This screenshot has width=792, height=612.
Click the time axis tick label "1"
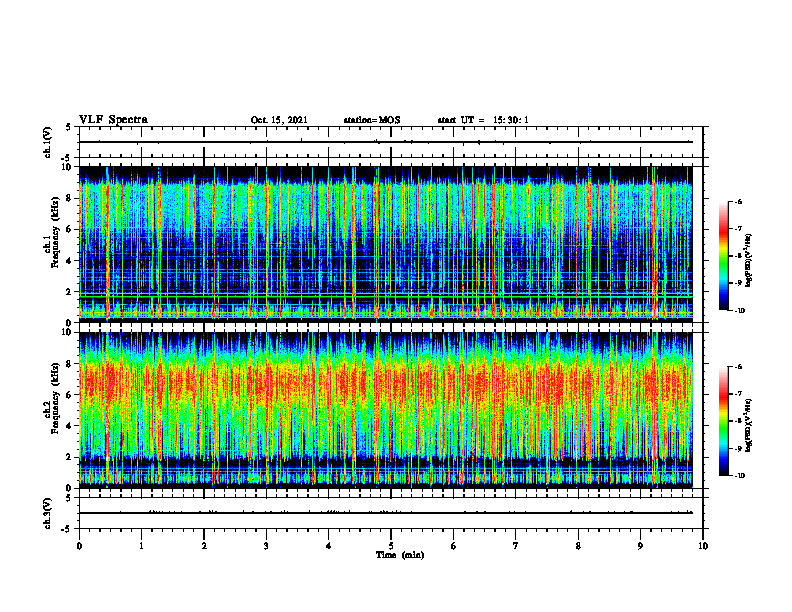[141, 546]
